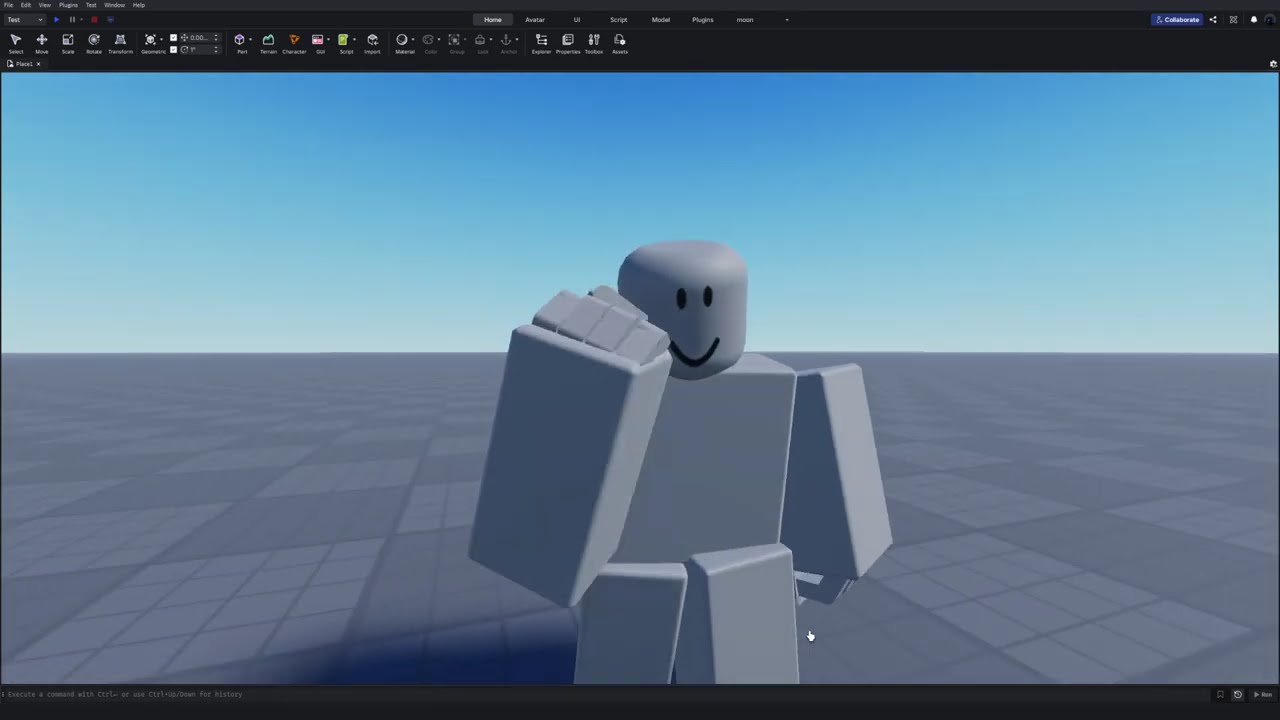Screen dimensions: 1280x720
Task: Switch to the Model tab
Action: [x=661, y=19]
